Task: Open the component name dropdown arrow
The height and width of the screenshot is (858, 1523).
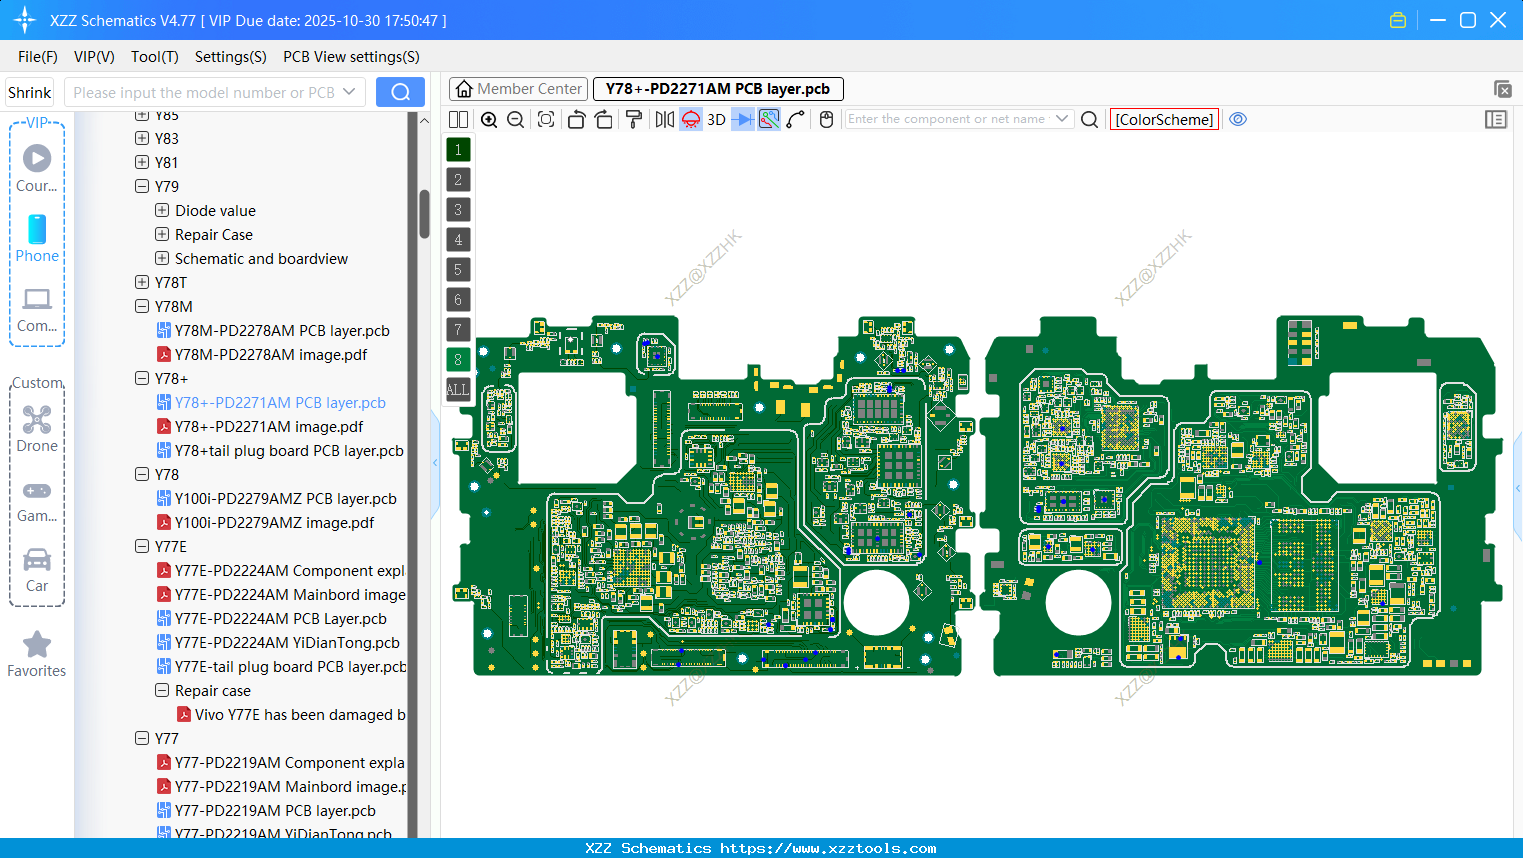Action: point(1062,119)
